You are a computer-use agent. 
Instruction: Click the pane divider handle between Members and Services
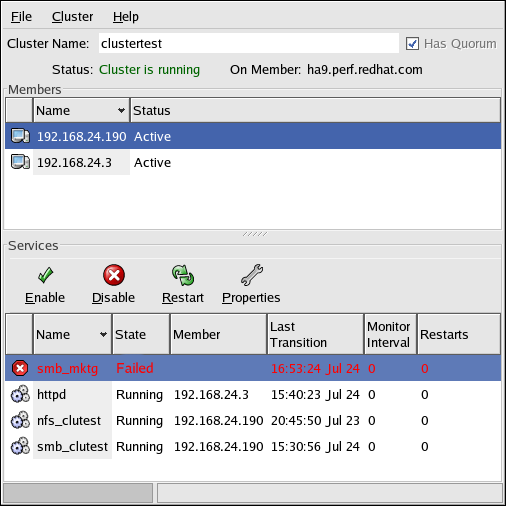coord(255,234)
